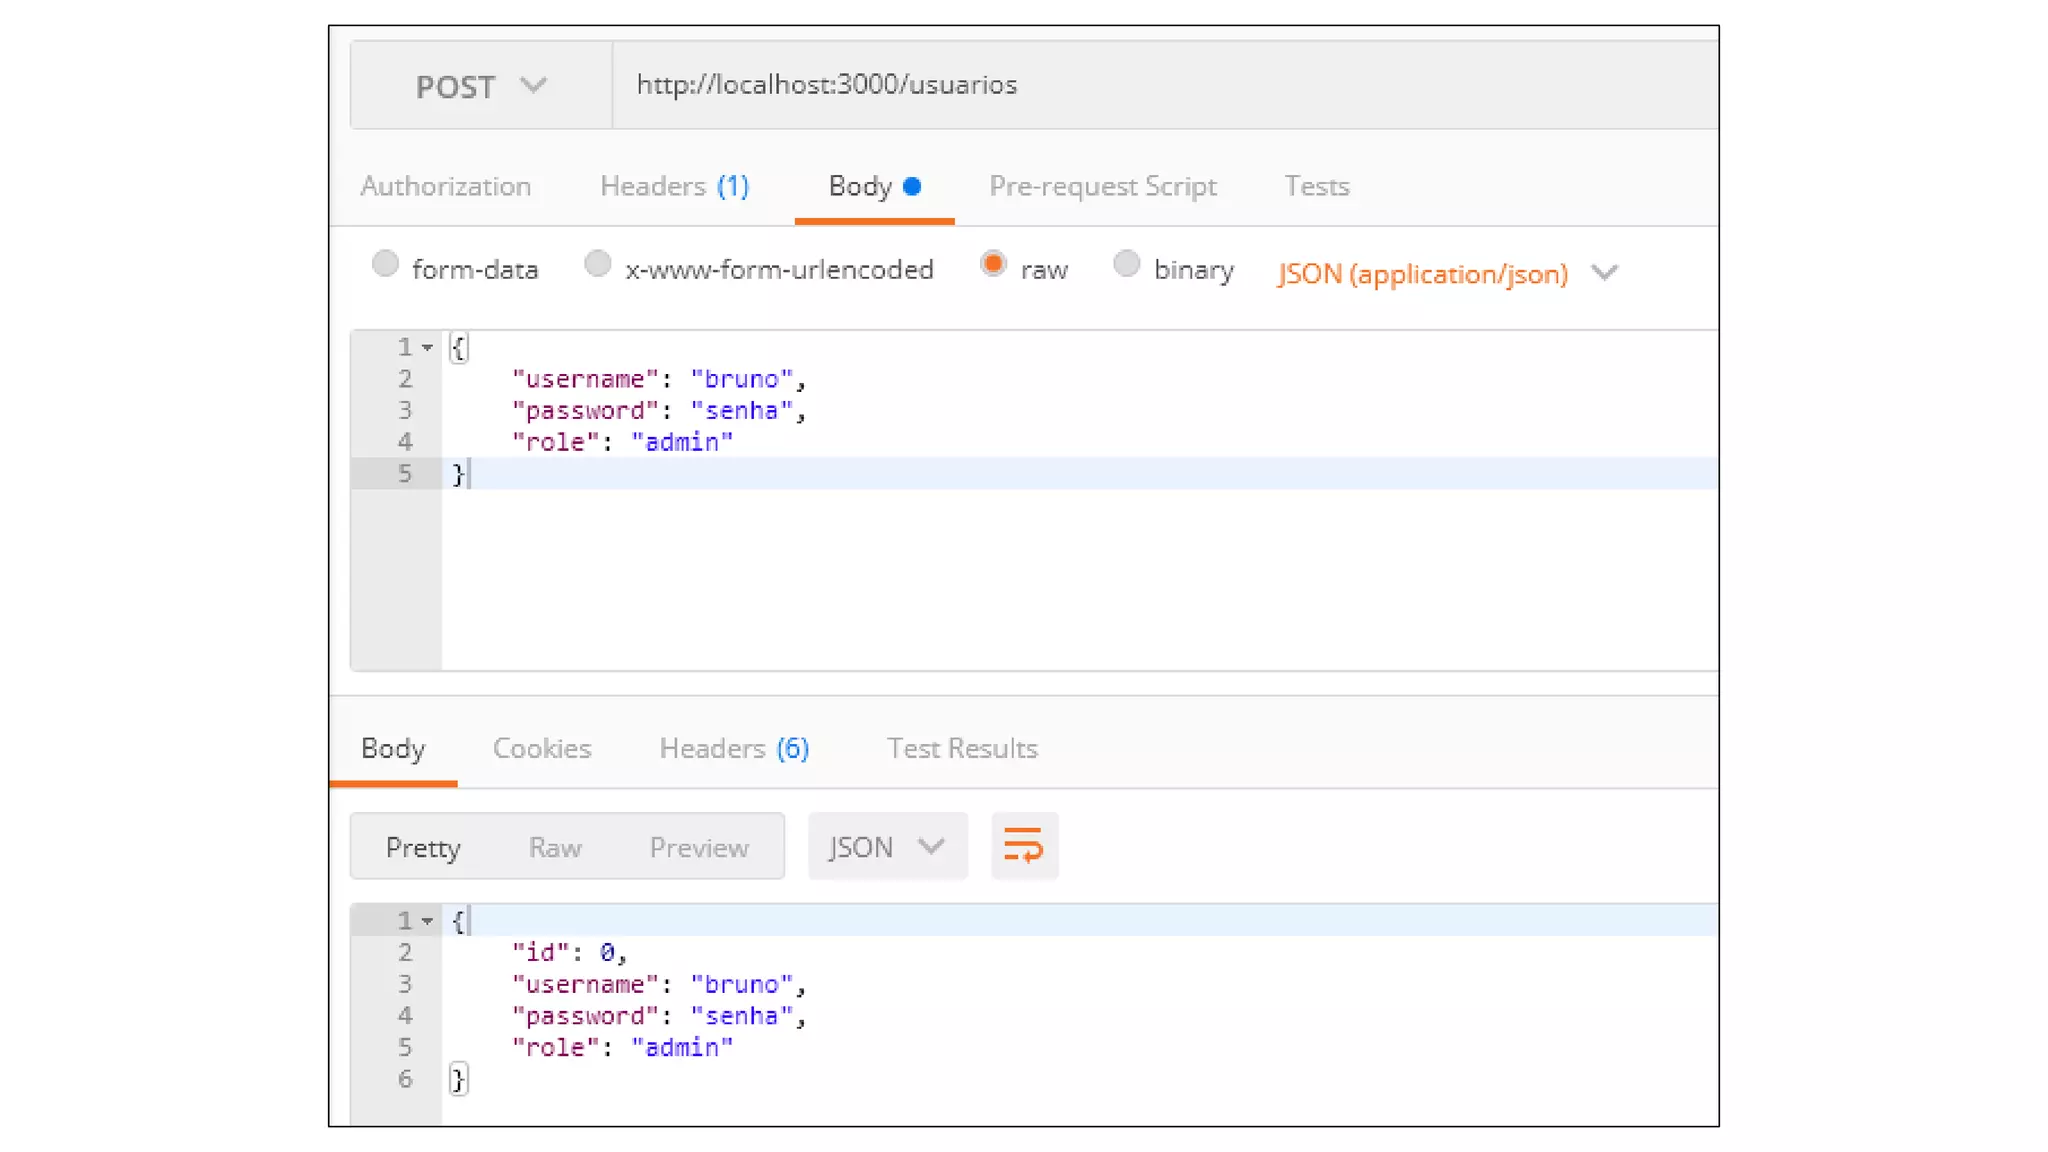Collapse response JSON fold arrow
Viewport: 2048px width, 1152px height.
click(x=427, y=920)
